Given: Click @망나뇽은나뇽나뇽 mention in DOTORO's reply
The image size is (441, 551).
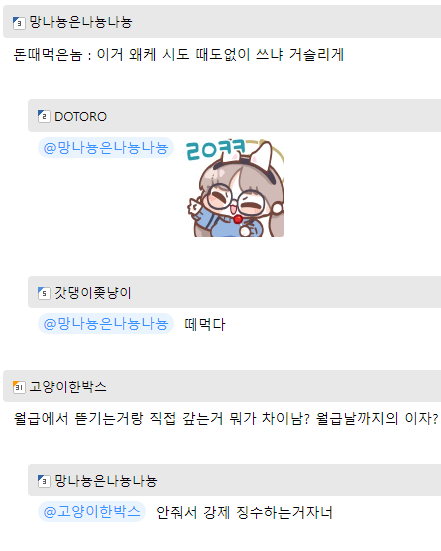Looking at the screenshot, I should (106, 148).
